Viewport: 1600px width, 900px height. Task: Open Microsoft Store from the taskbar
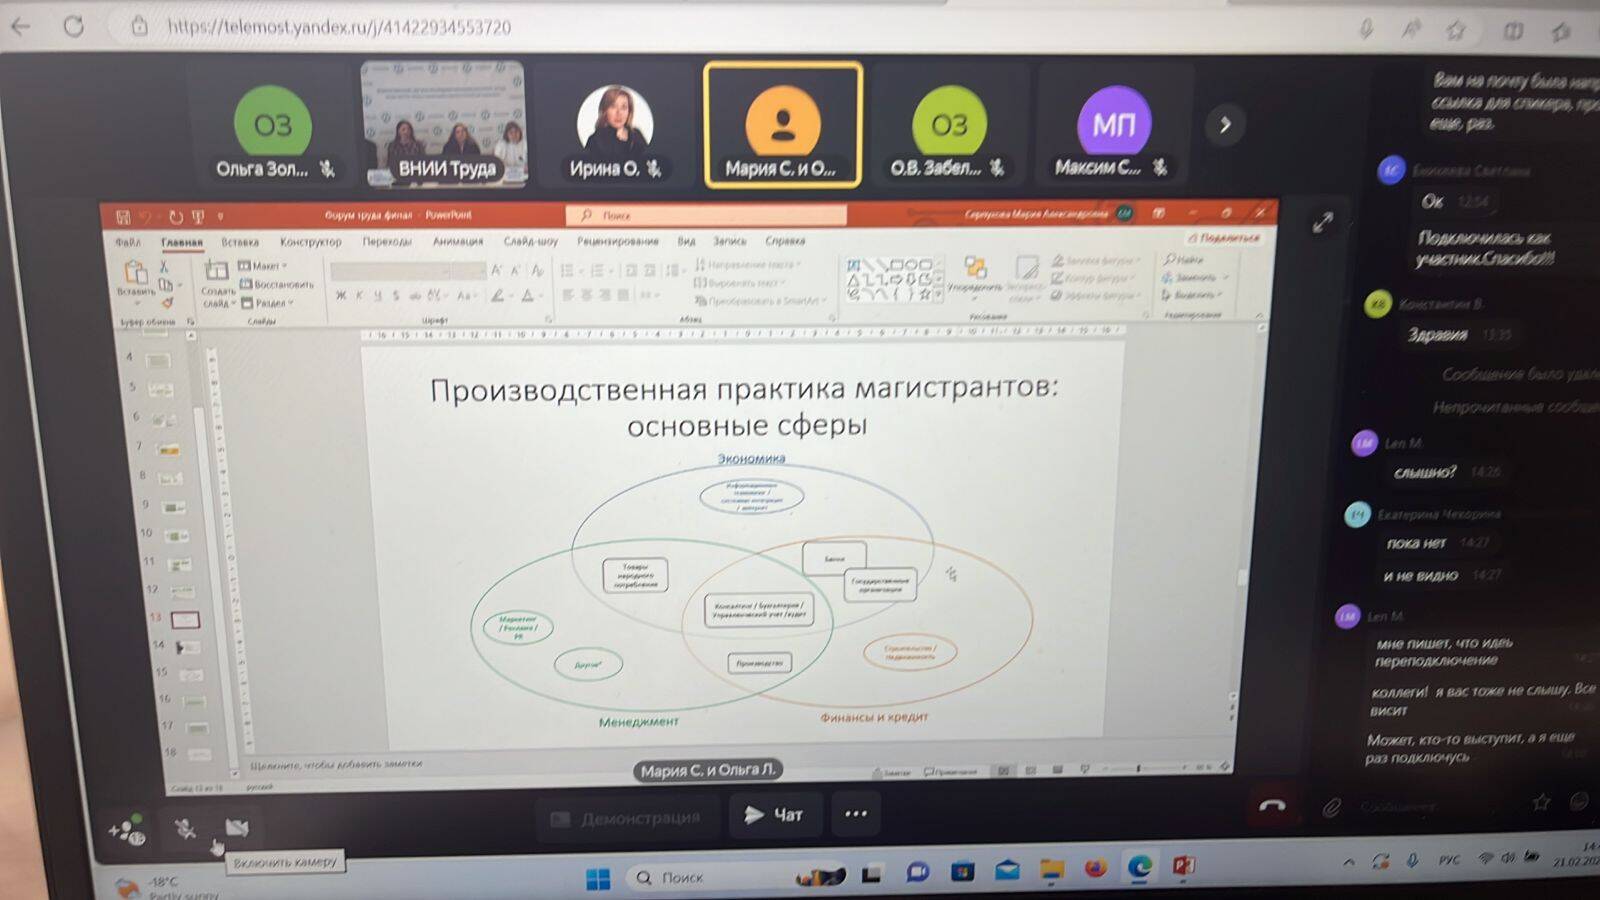tap(962, 872)
